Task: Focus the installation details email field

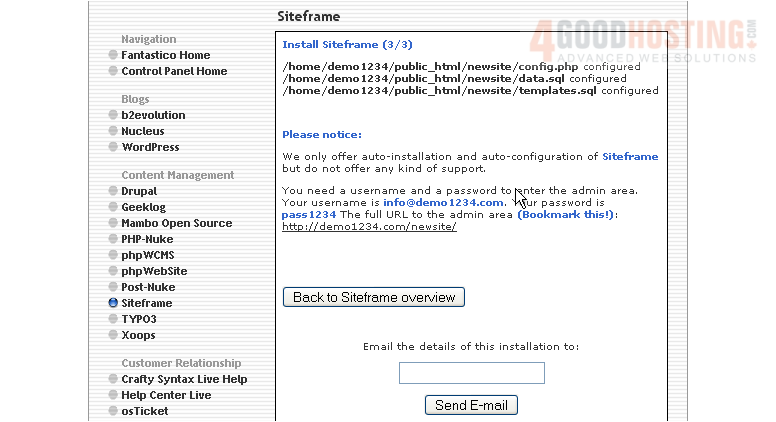Action: tap(471, 373)
